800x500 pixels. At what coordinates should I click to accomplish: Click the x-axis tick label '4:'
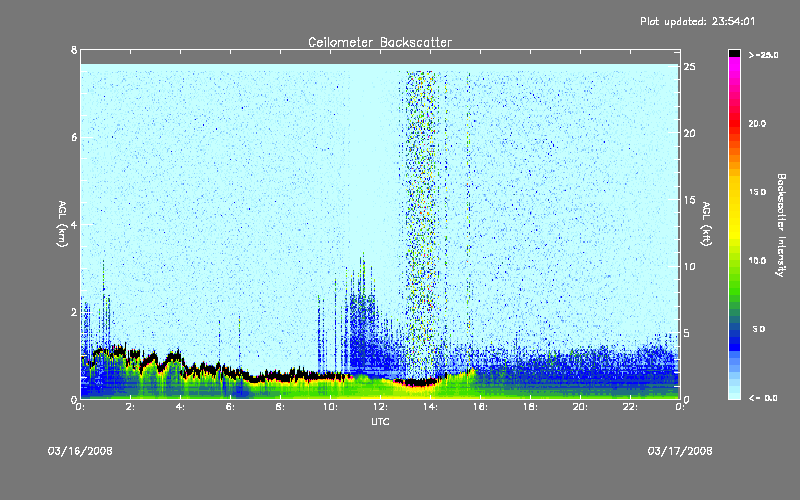click(x=180, y=407)
